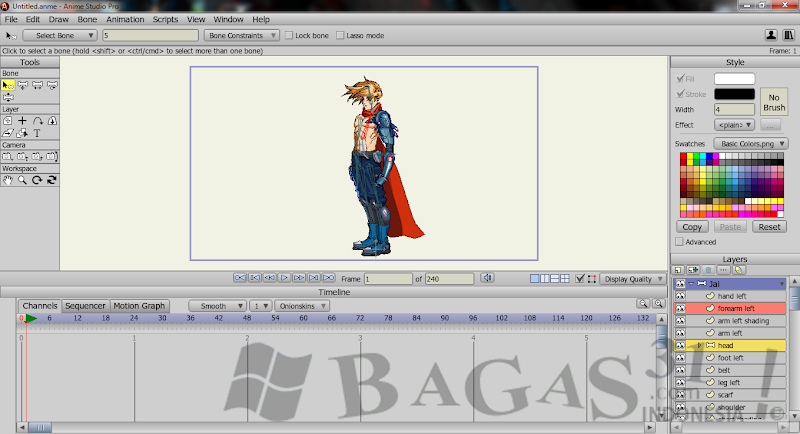
Task: Play the animation
Action: [x=284, y=278]
